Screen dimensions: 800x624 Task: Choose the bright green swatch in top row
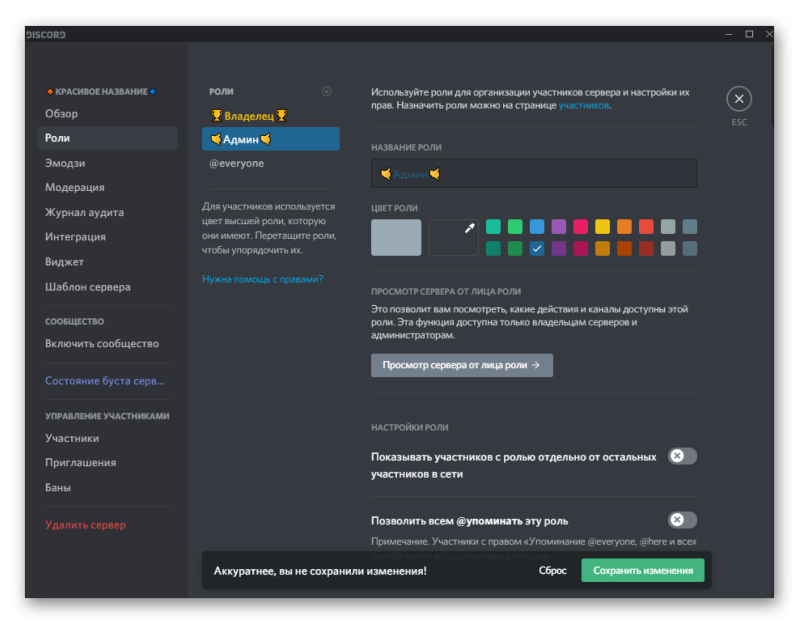click(515, 226)
